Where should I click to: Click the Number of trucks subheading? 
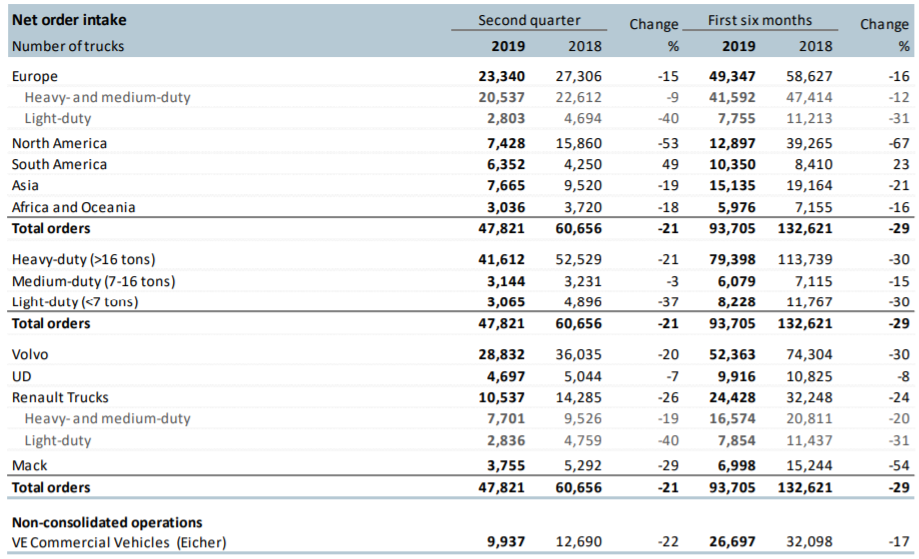point(68,46)
